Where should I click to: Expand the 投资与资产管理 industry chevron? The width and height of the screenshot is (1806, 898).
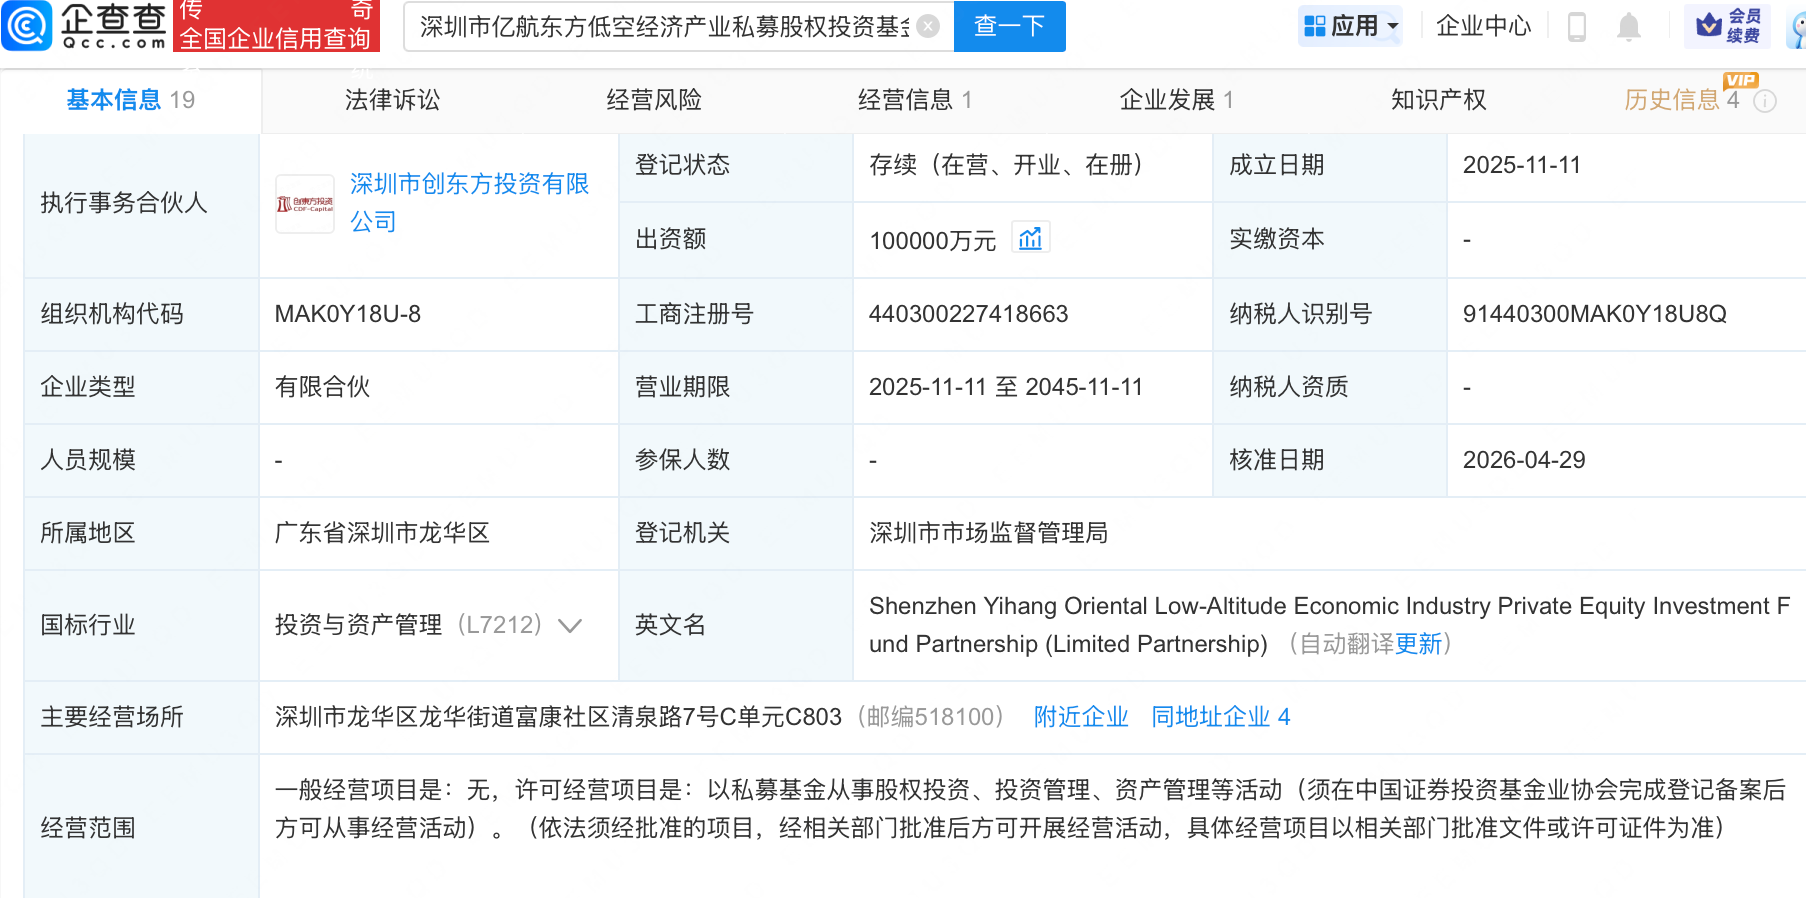click(570, 626)
